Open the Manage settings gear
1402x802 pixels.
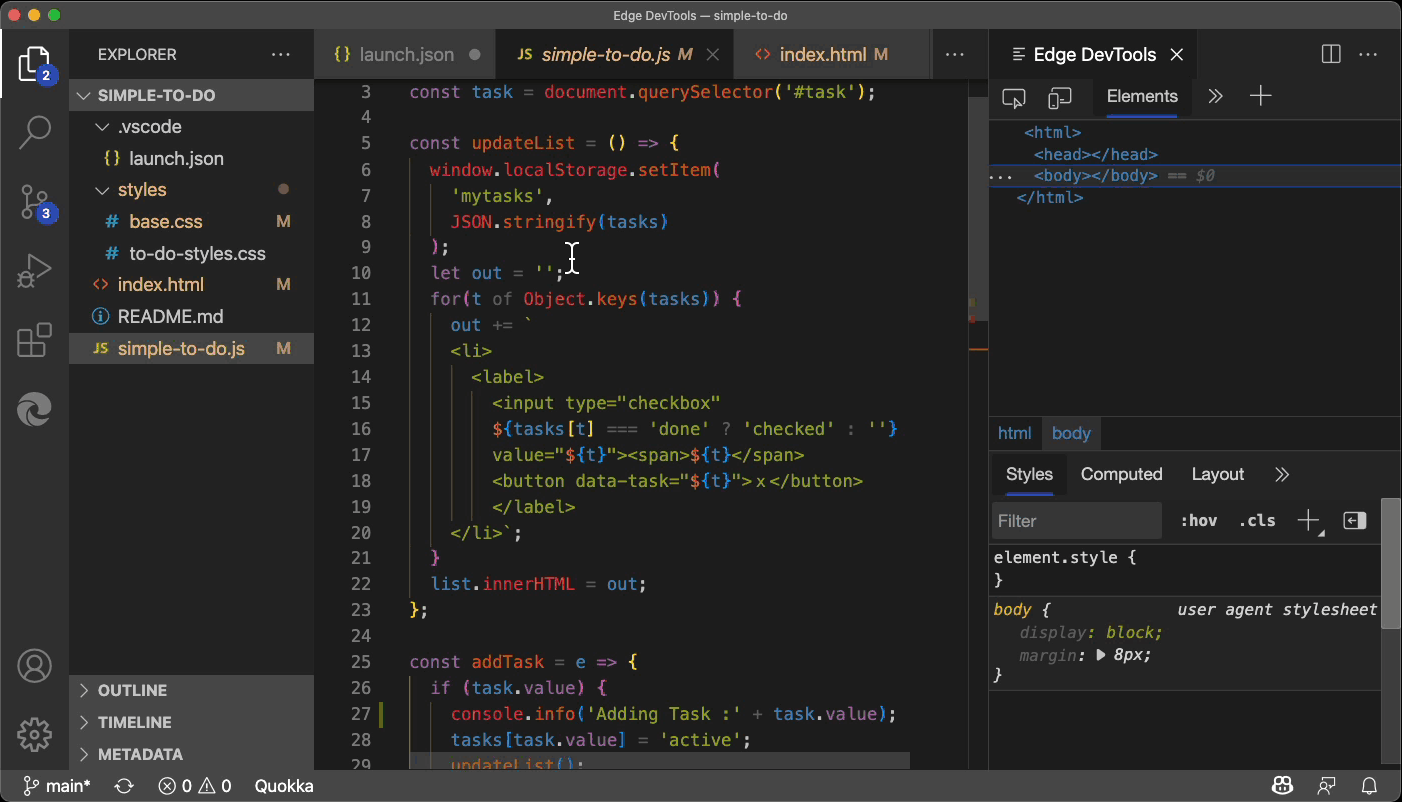34,735
